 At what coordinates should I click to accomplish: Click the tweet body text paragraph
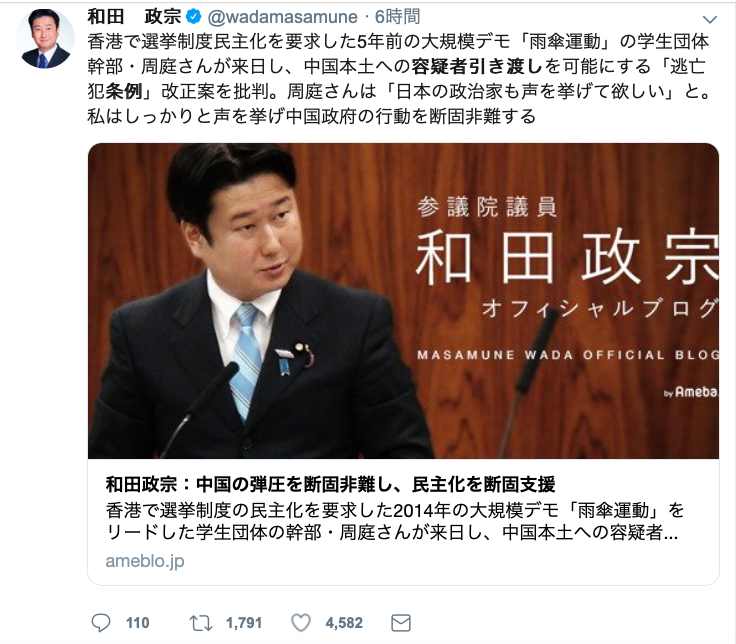[x=399, y=79]
